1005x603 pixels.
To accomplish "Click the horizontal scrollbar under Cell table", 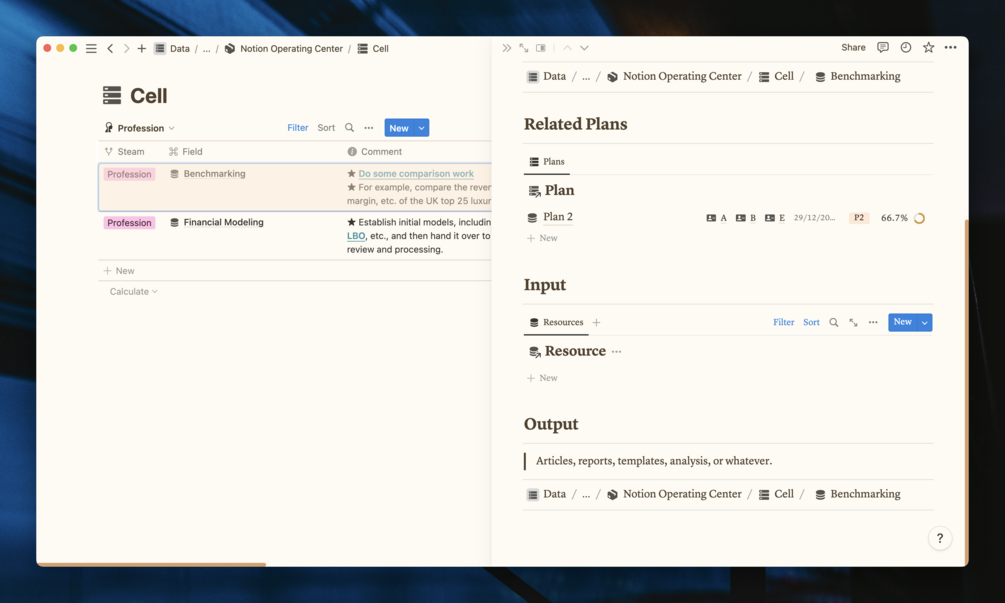I will [151, 565].
